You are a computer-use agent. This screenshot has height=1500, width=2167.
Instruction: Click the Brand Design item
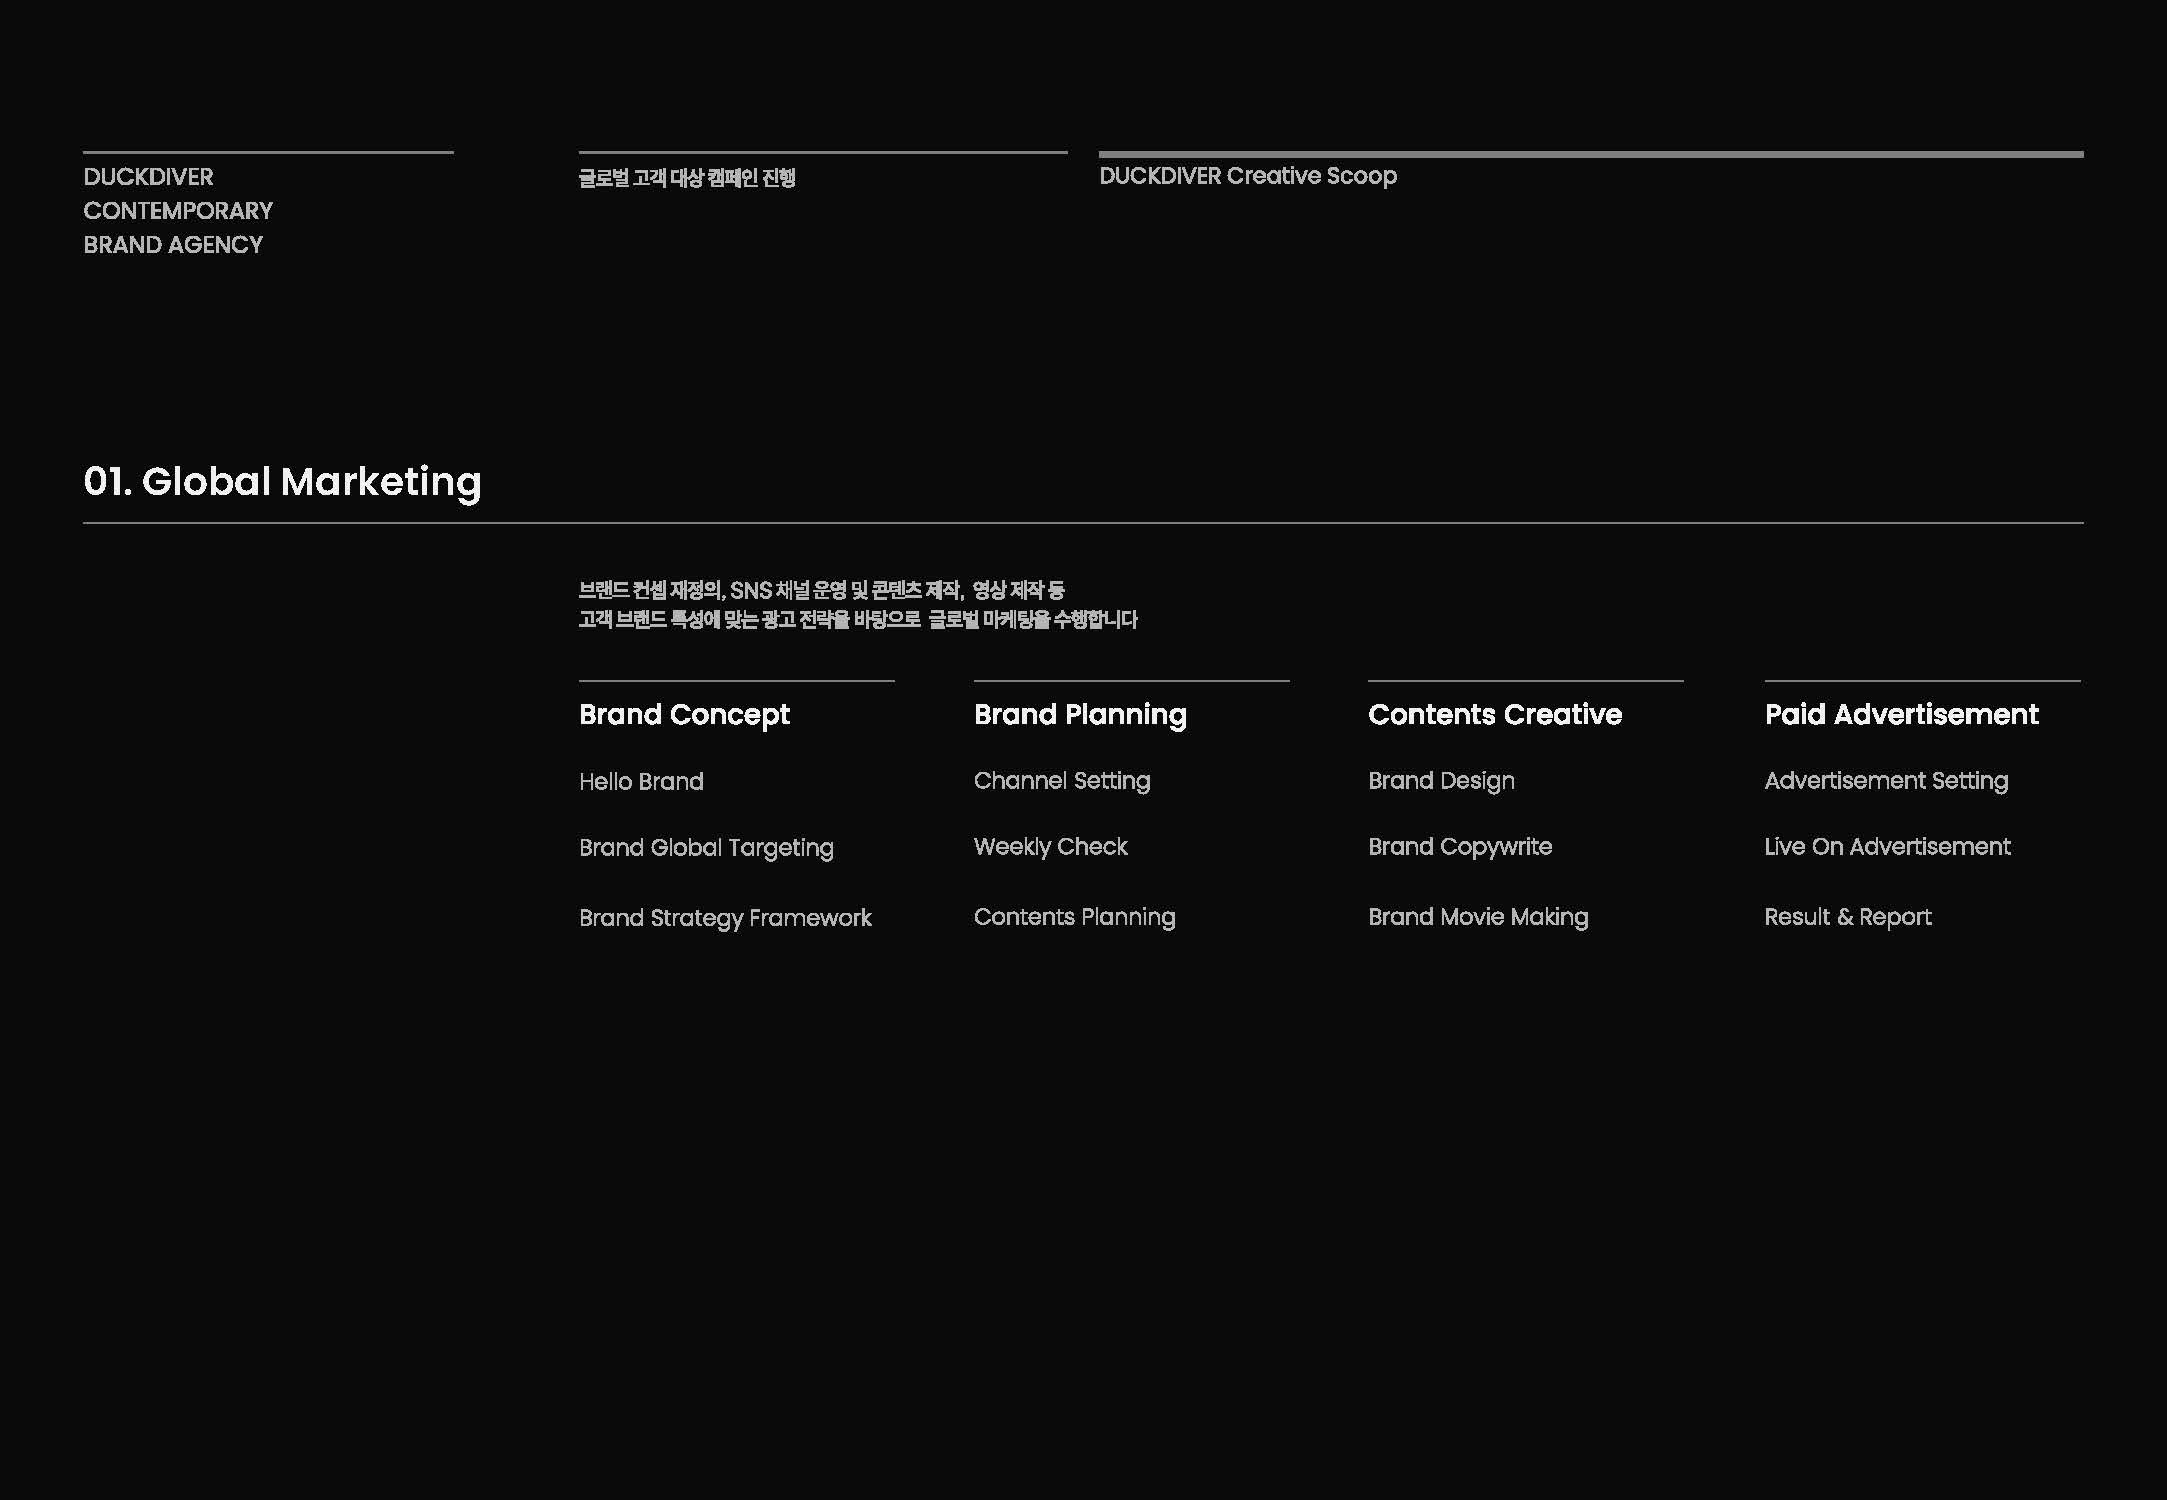(x=1441, y=781)
